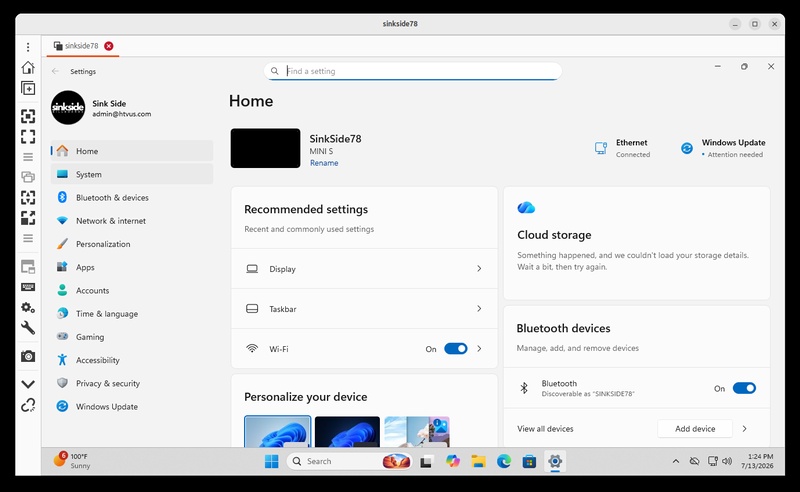Click the chevron beside Add device
Image resolution: width=800 pixels, height=492 pixels.
pyautogui.click(x=744, y=429)
